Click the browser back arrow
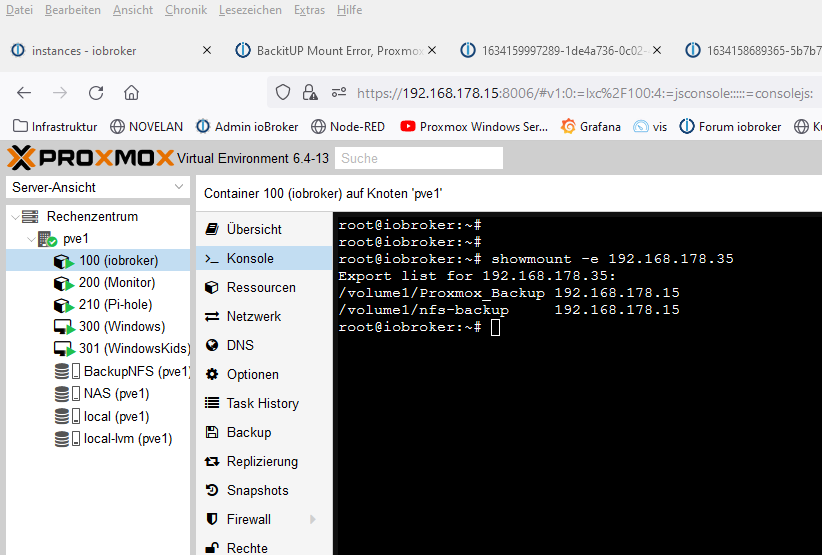This screenshot has height=555, width=822. pos(24,93)
